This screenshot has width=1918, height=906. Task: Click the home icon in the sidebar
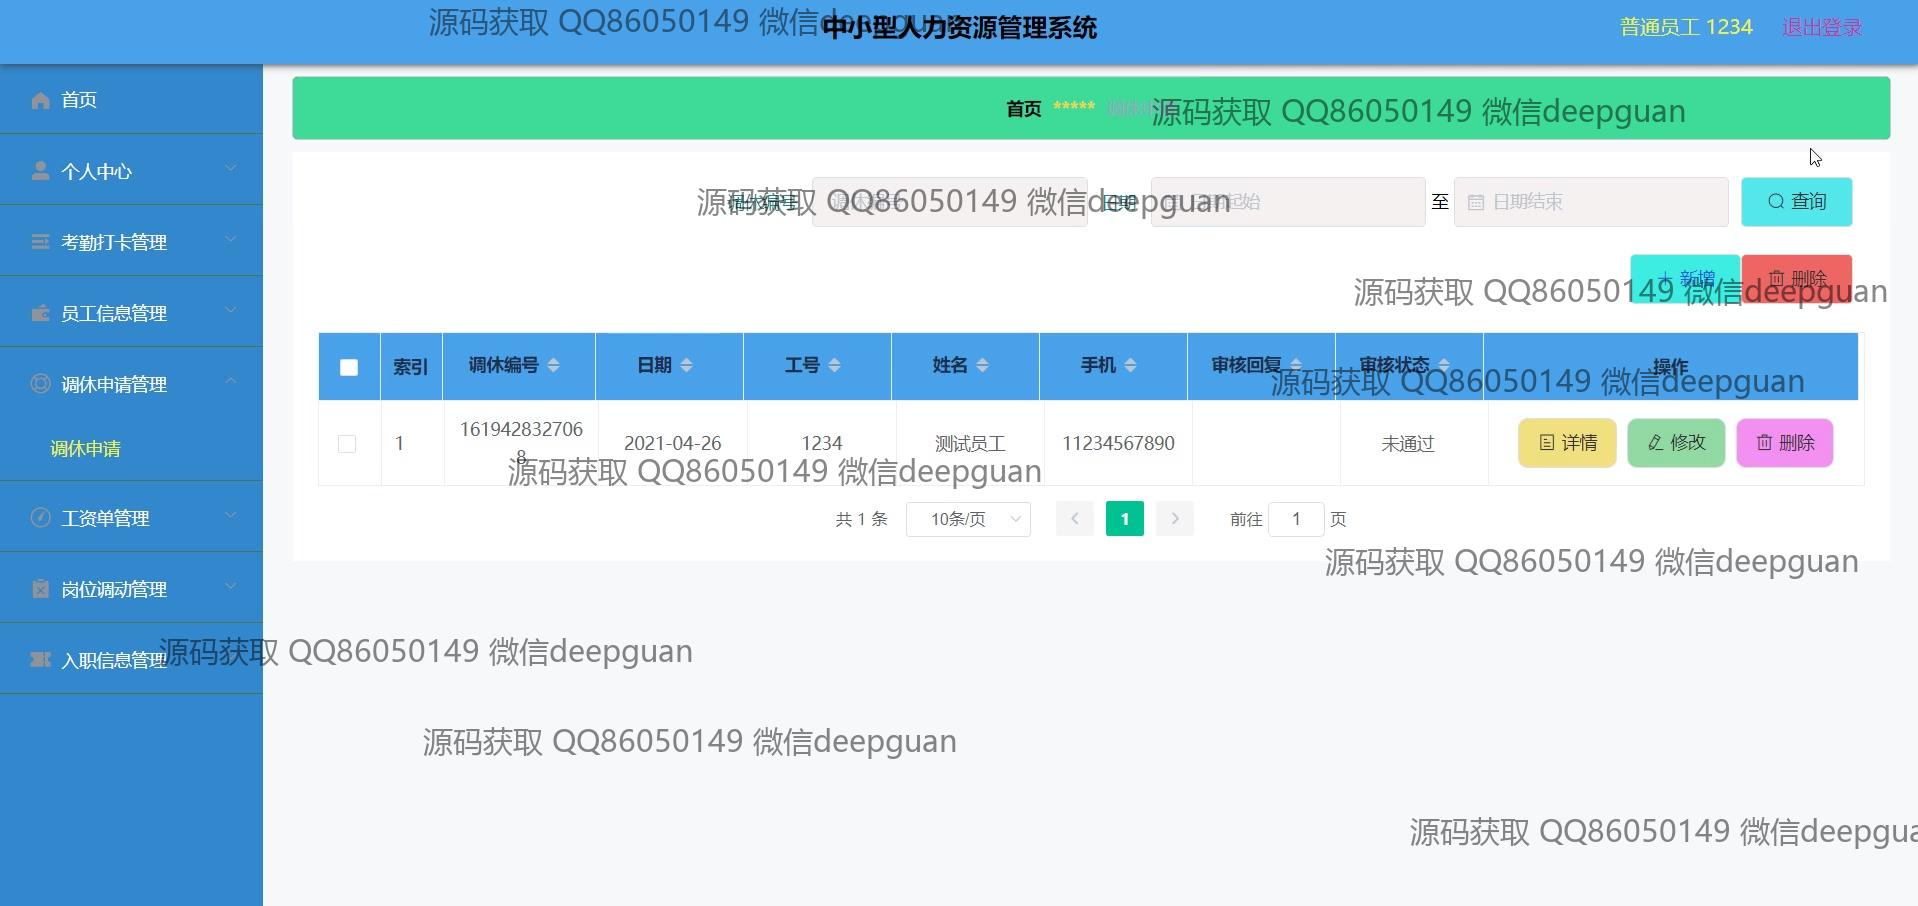pos(40,100)
